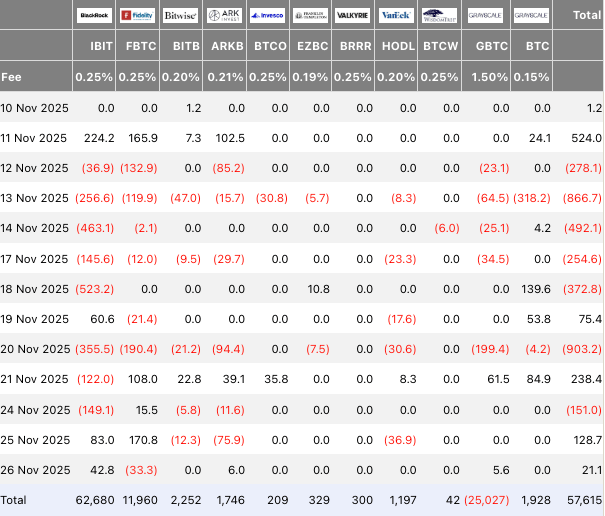Click the (903.2) total on 20 Nov
The image size is (605, 516).
pyautogui.click(x=582, y=349)
